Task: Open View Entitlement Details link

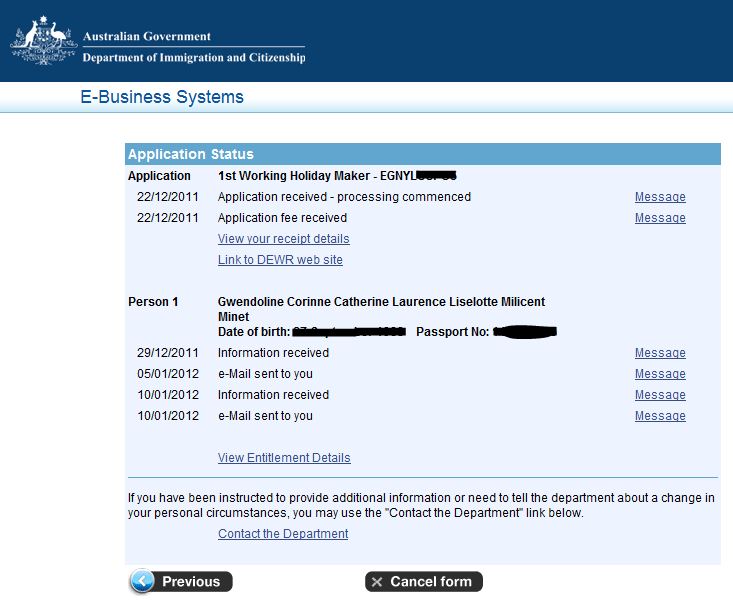Action: pyautogui.click(x=284, y=458)
